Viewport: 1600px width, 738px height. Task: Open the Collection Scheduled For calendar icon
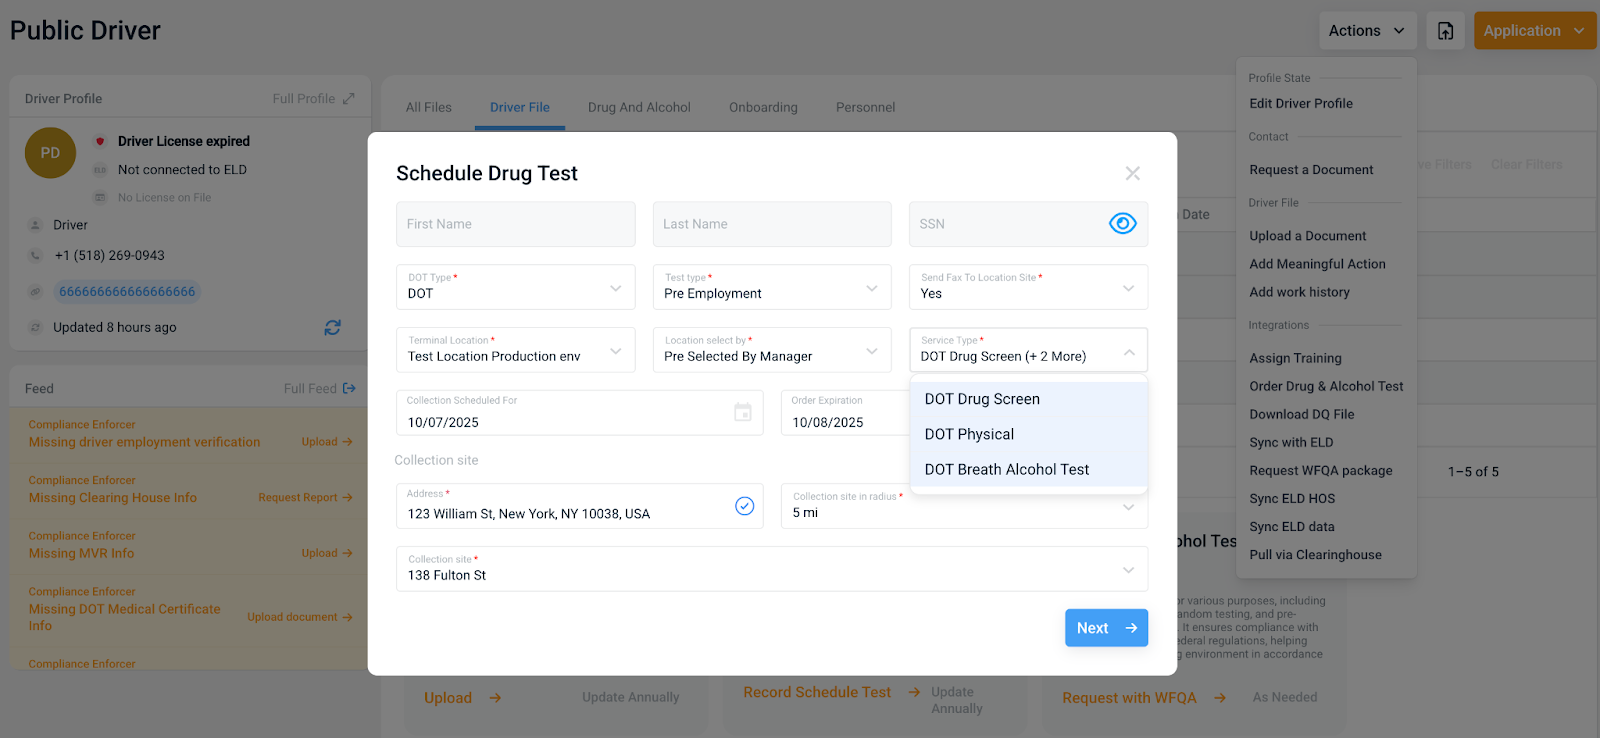click(742, 412)
